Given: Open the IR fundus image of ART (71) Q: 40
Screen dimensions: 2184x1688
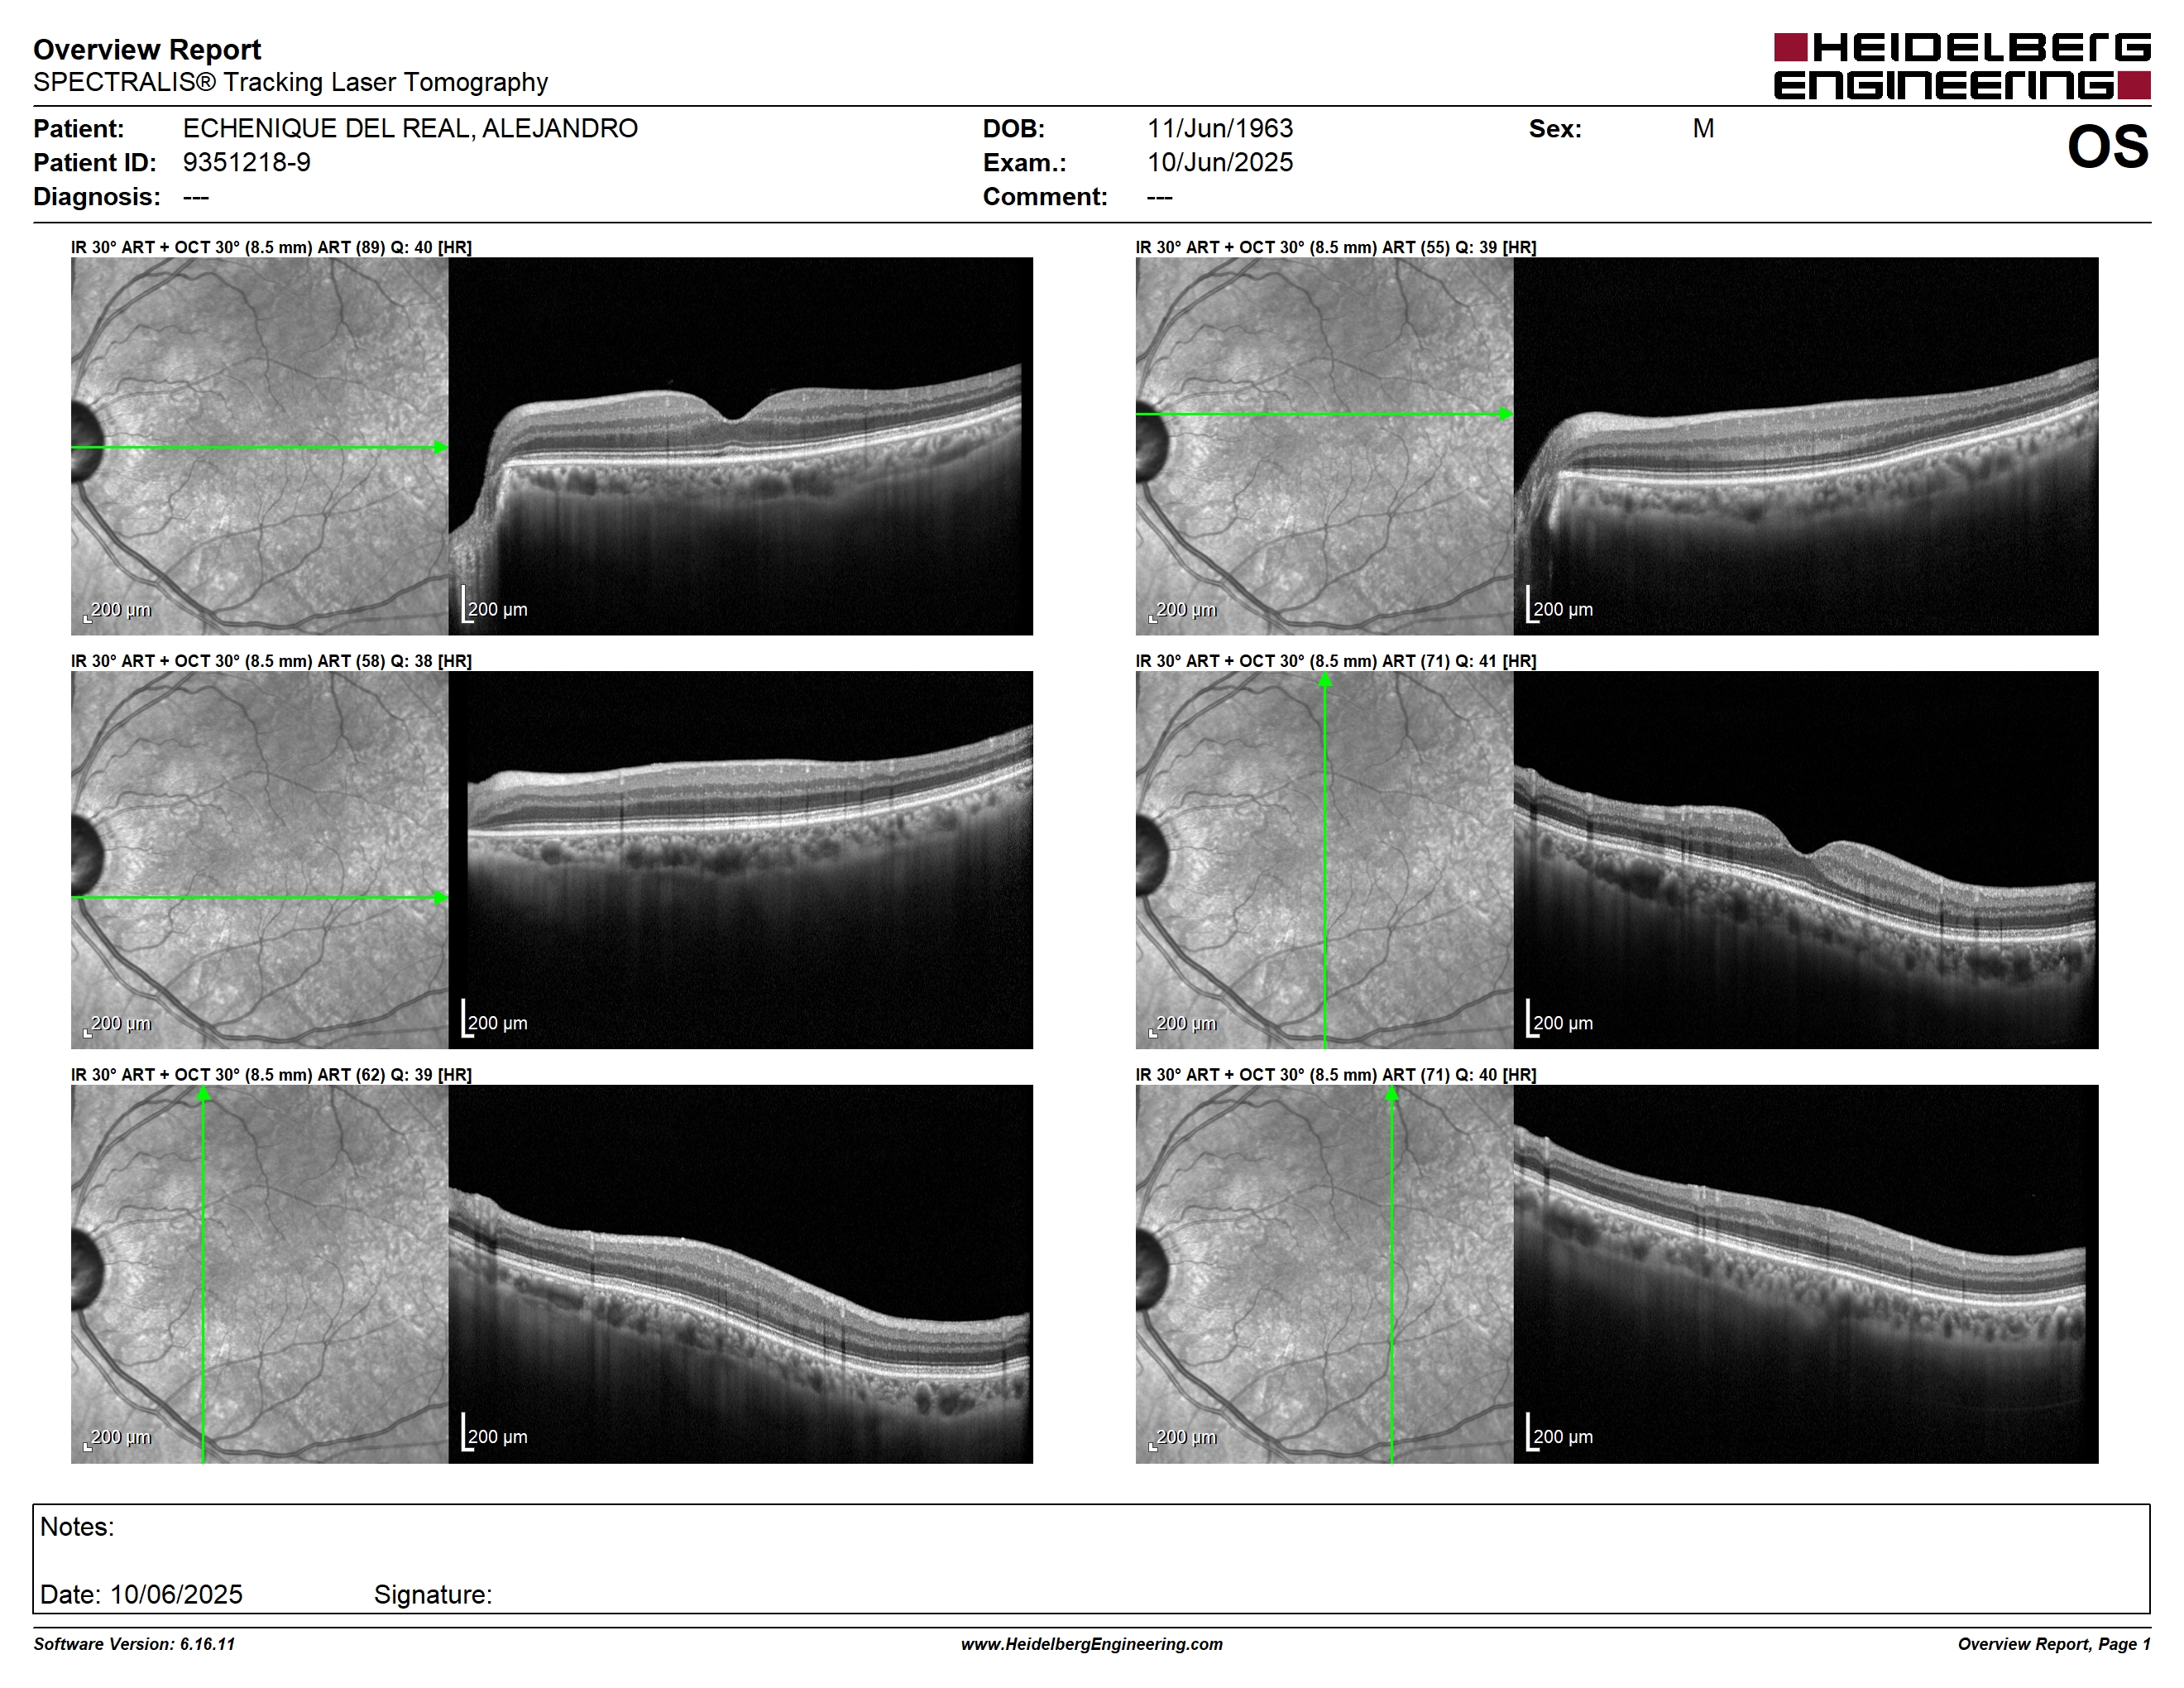Looking at the screenshot, I should (1325, 1274).
